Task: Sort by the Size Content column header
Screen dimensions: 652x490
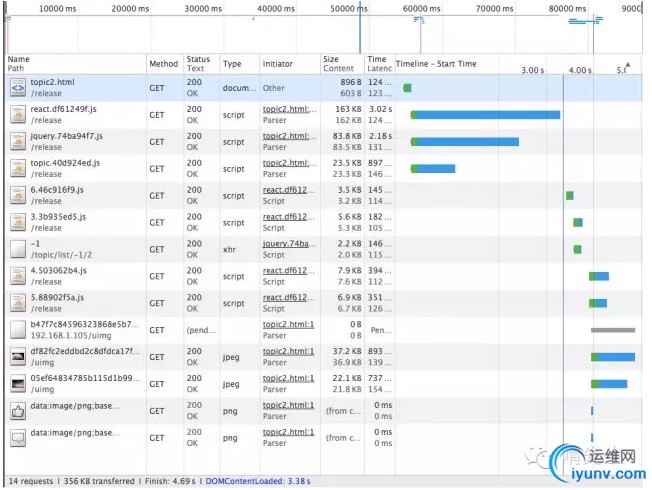Action: tap(342, 64)
